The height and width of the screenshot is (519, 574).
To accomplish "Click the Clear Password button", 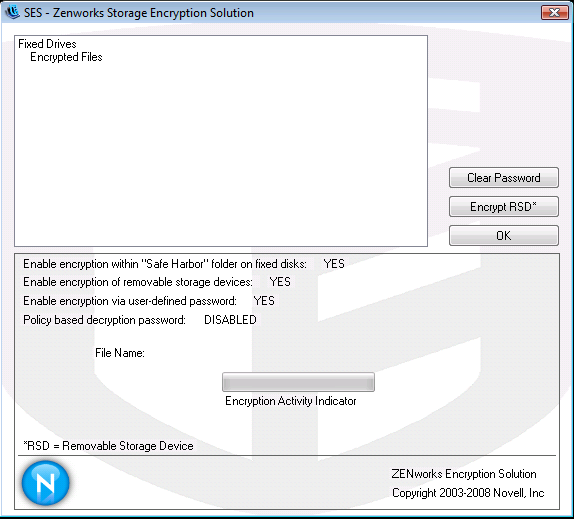I will [504, 178].
